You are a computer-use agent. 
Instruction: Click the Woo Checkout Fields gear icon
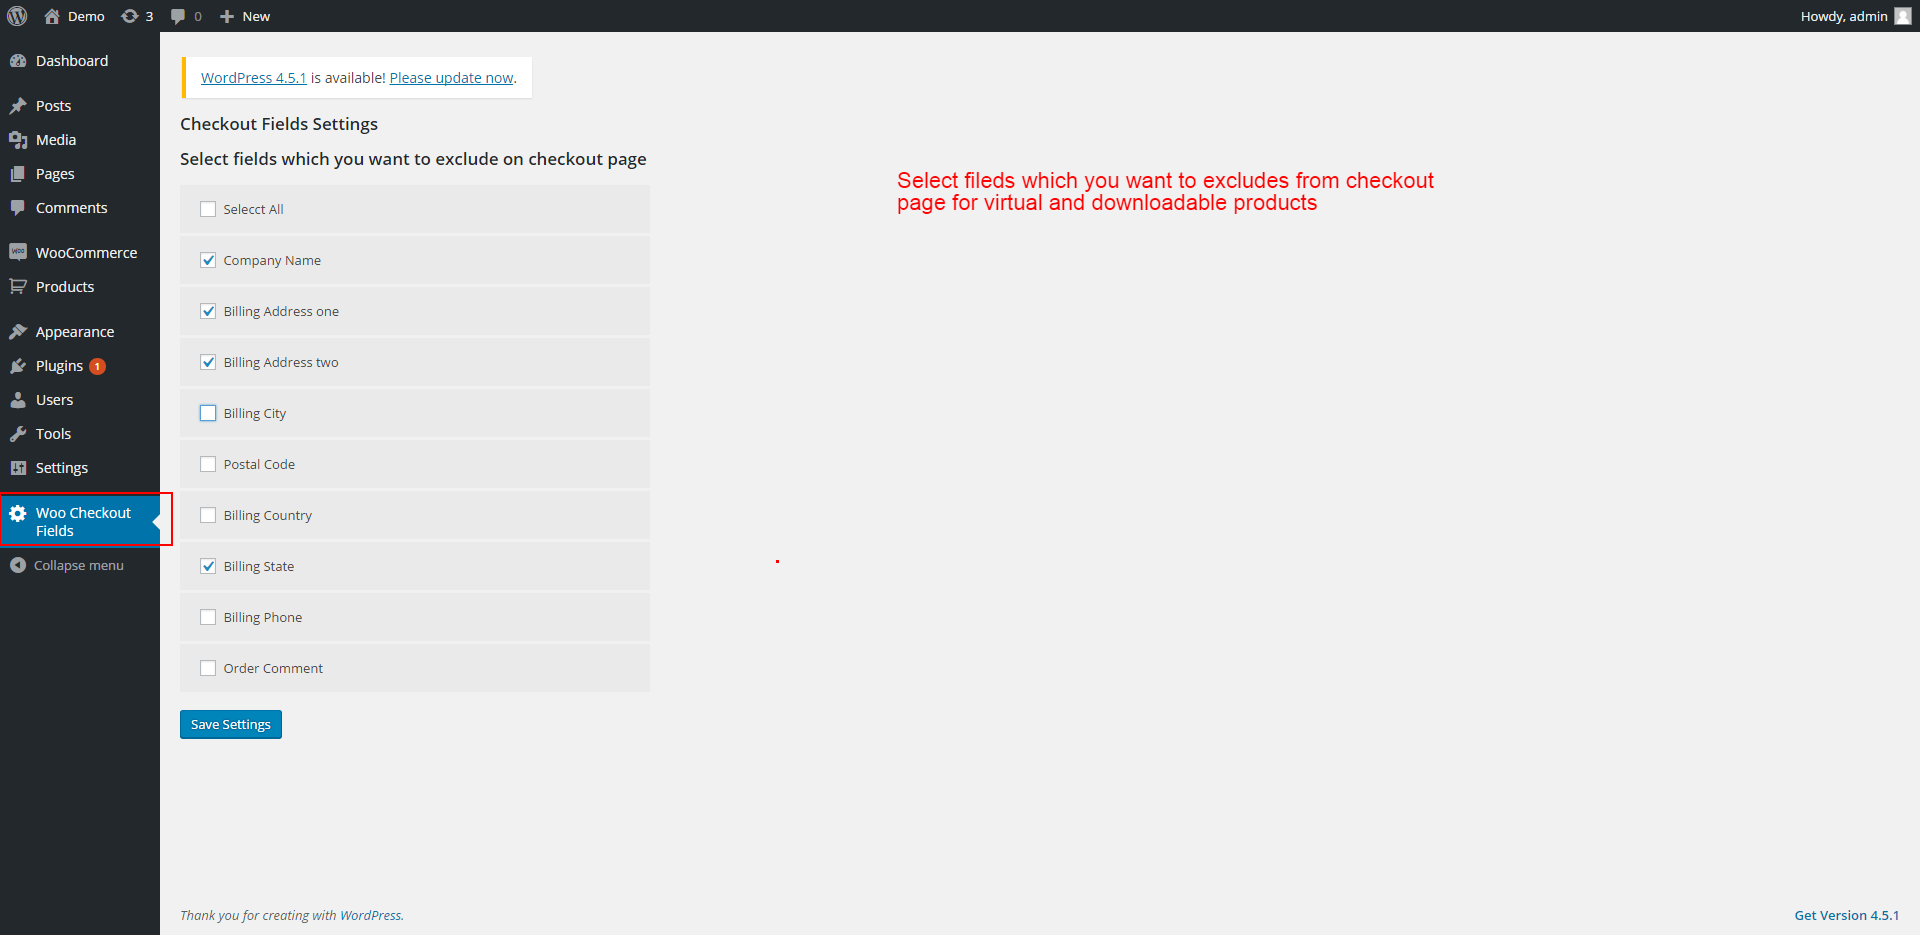click(18, 513)
